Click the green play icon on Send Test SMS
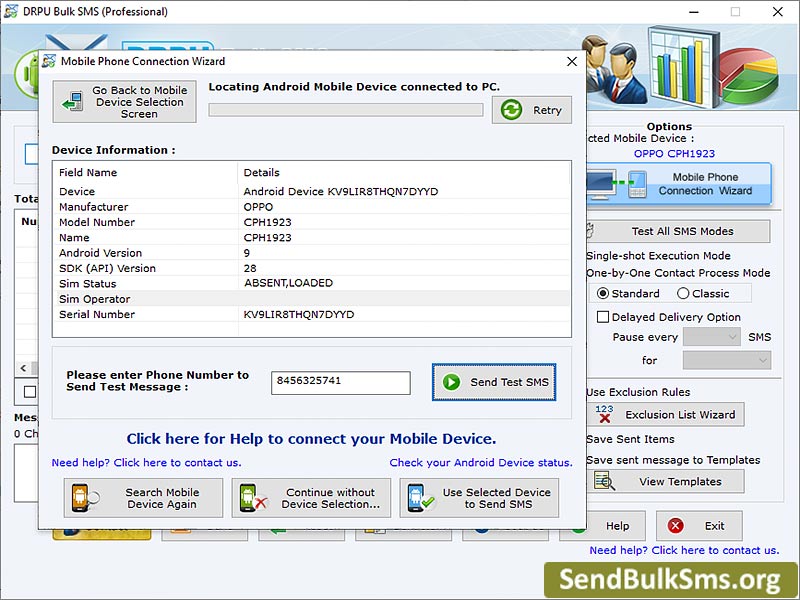Viewport: 800px width, 600px height. tap(452, 382)
